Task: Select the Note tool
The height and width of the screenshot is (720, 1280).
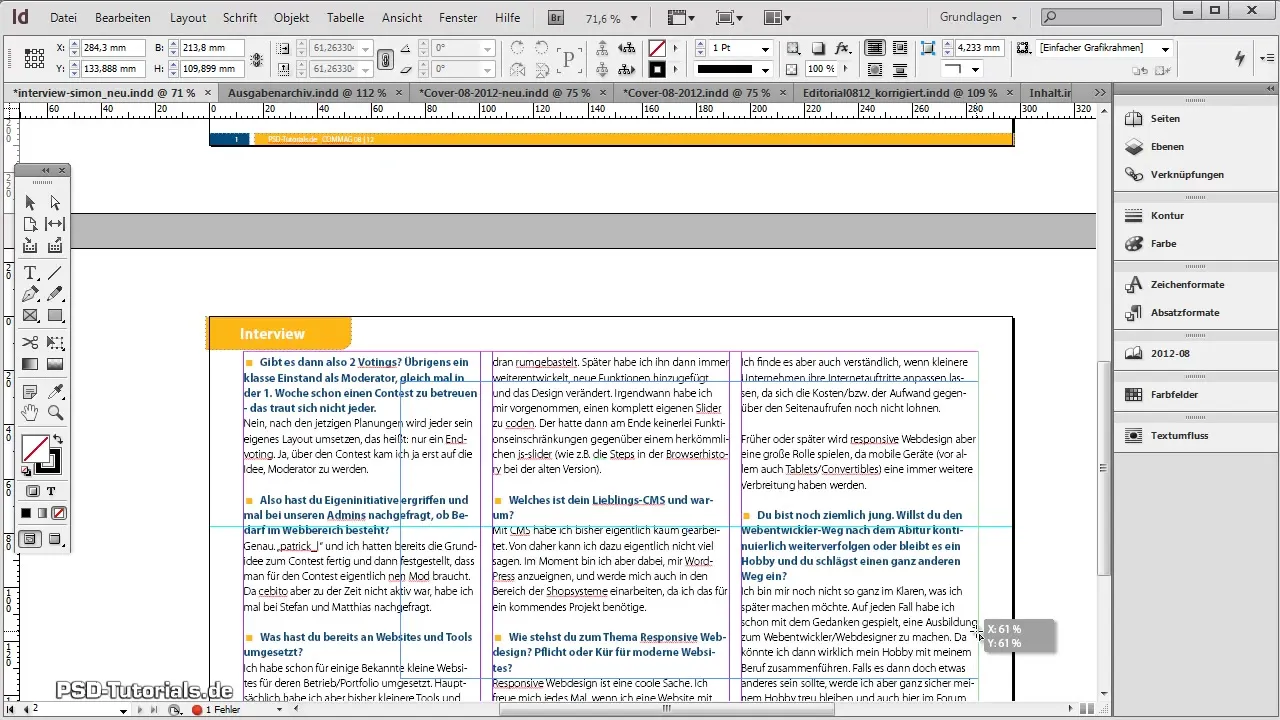Action: (30, 391)
